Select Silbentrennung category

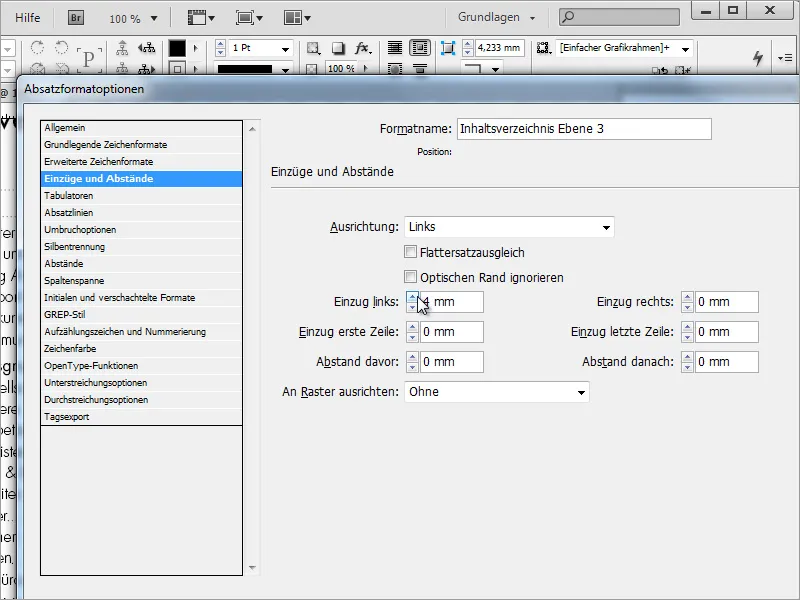[x=141, y=247]
